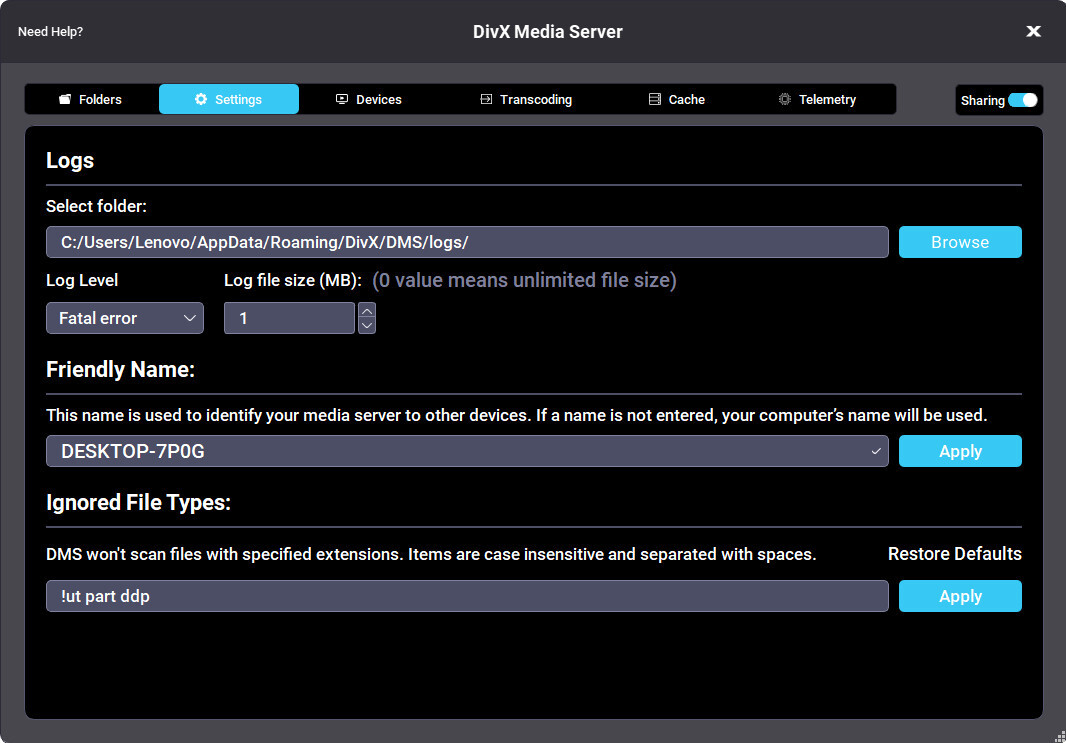Close the DivX Media Server window

pos(1033,31)
